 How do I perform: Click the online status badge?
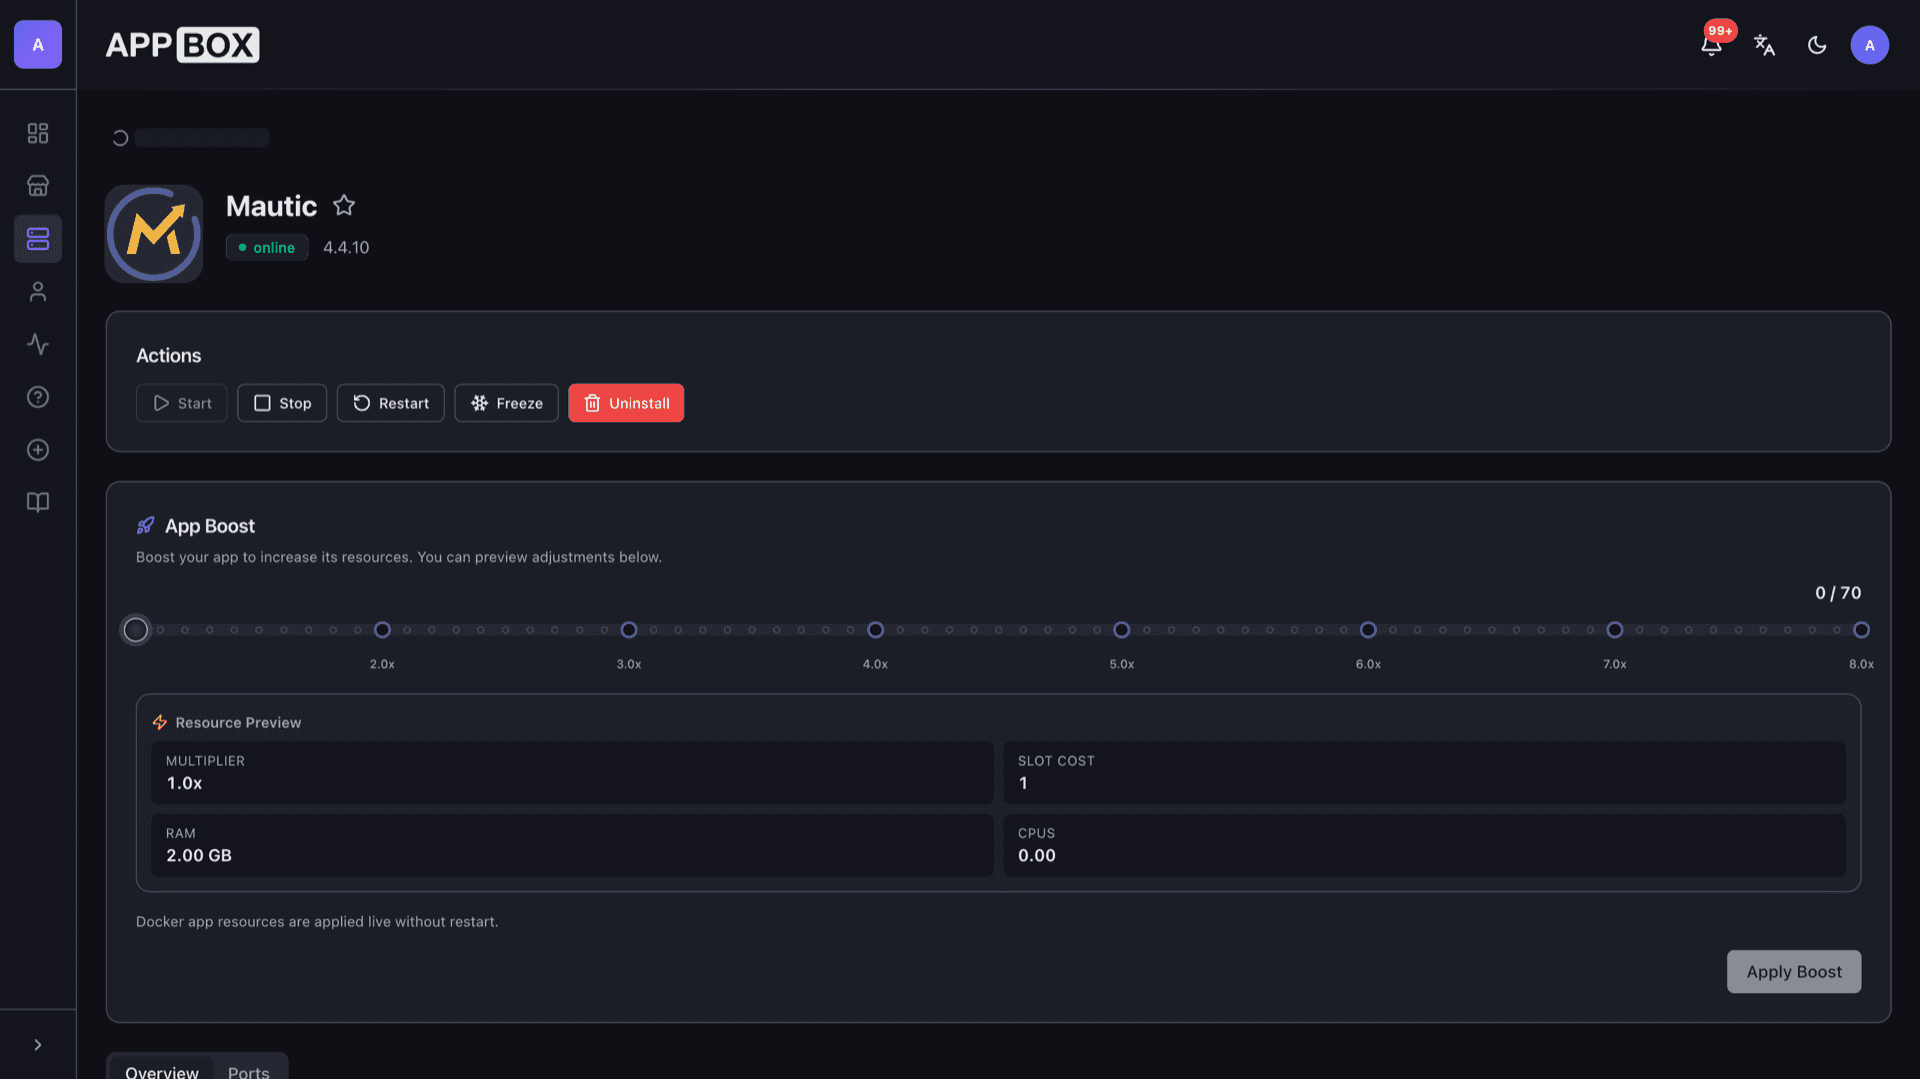click(267, 247)
